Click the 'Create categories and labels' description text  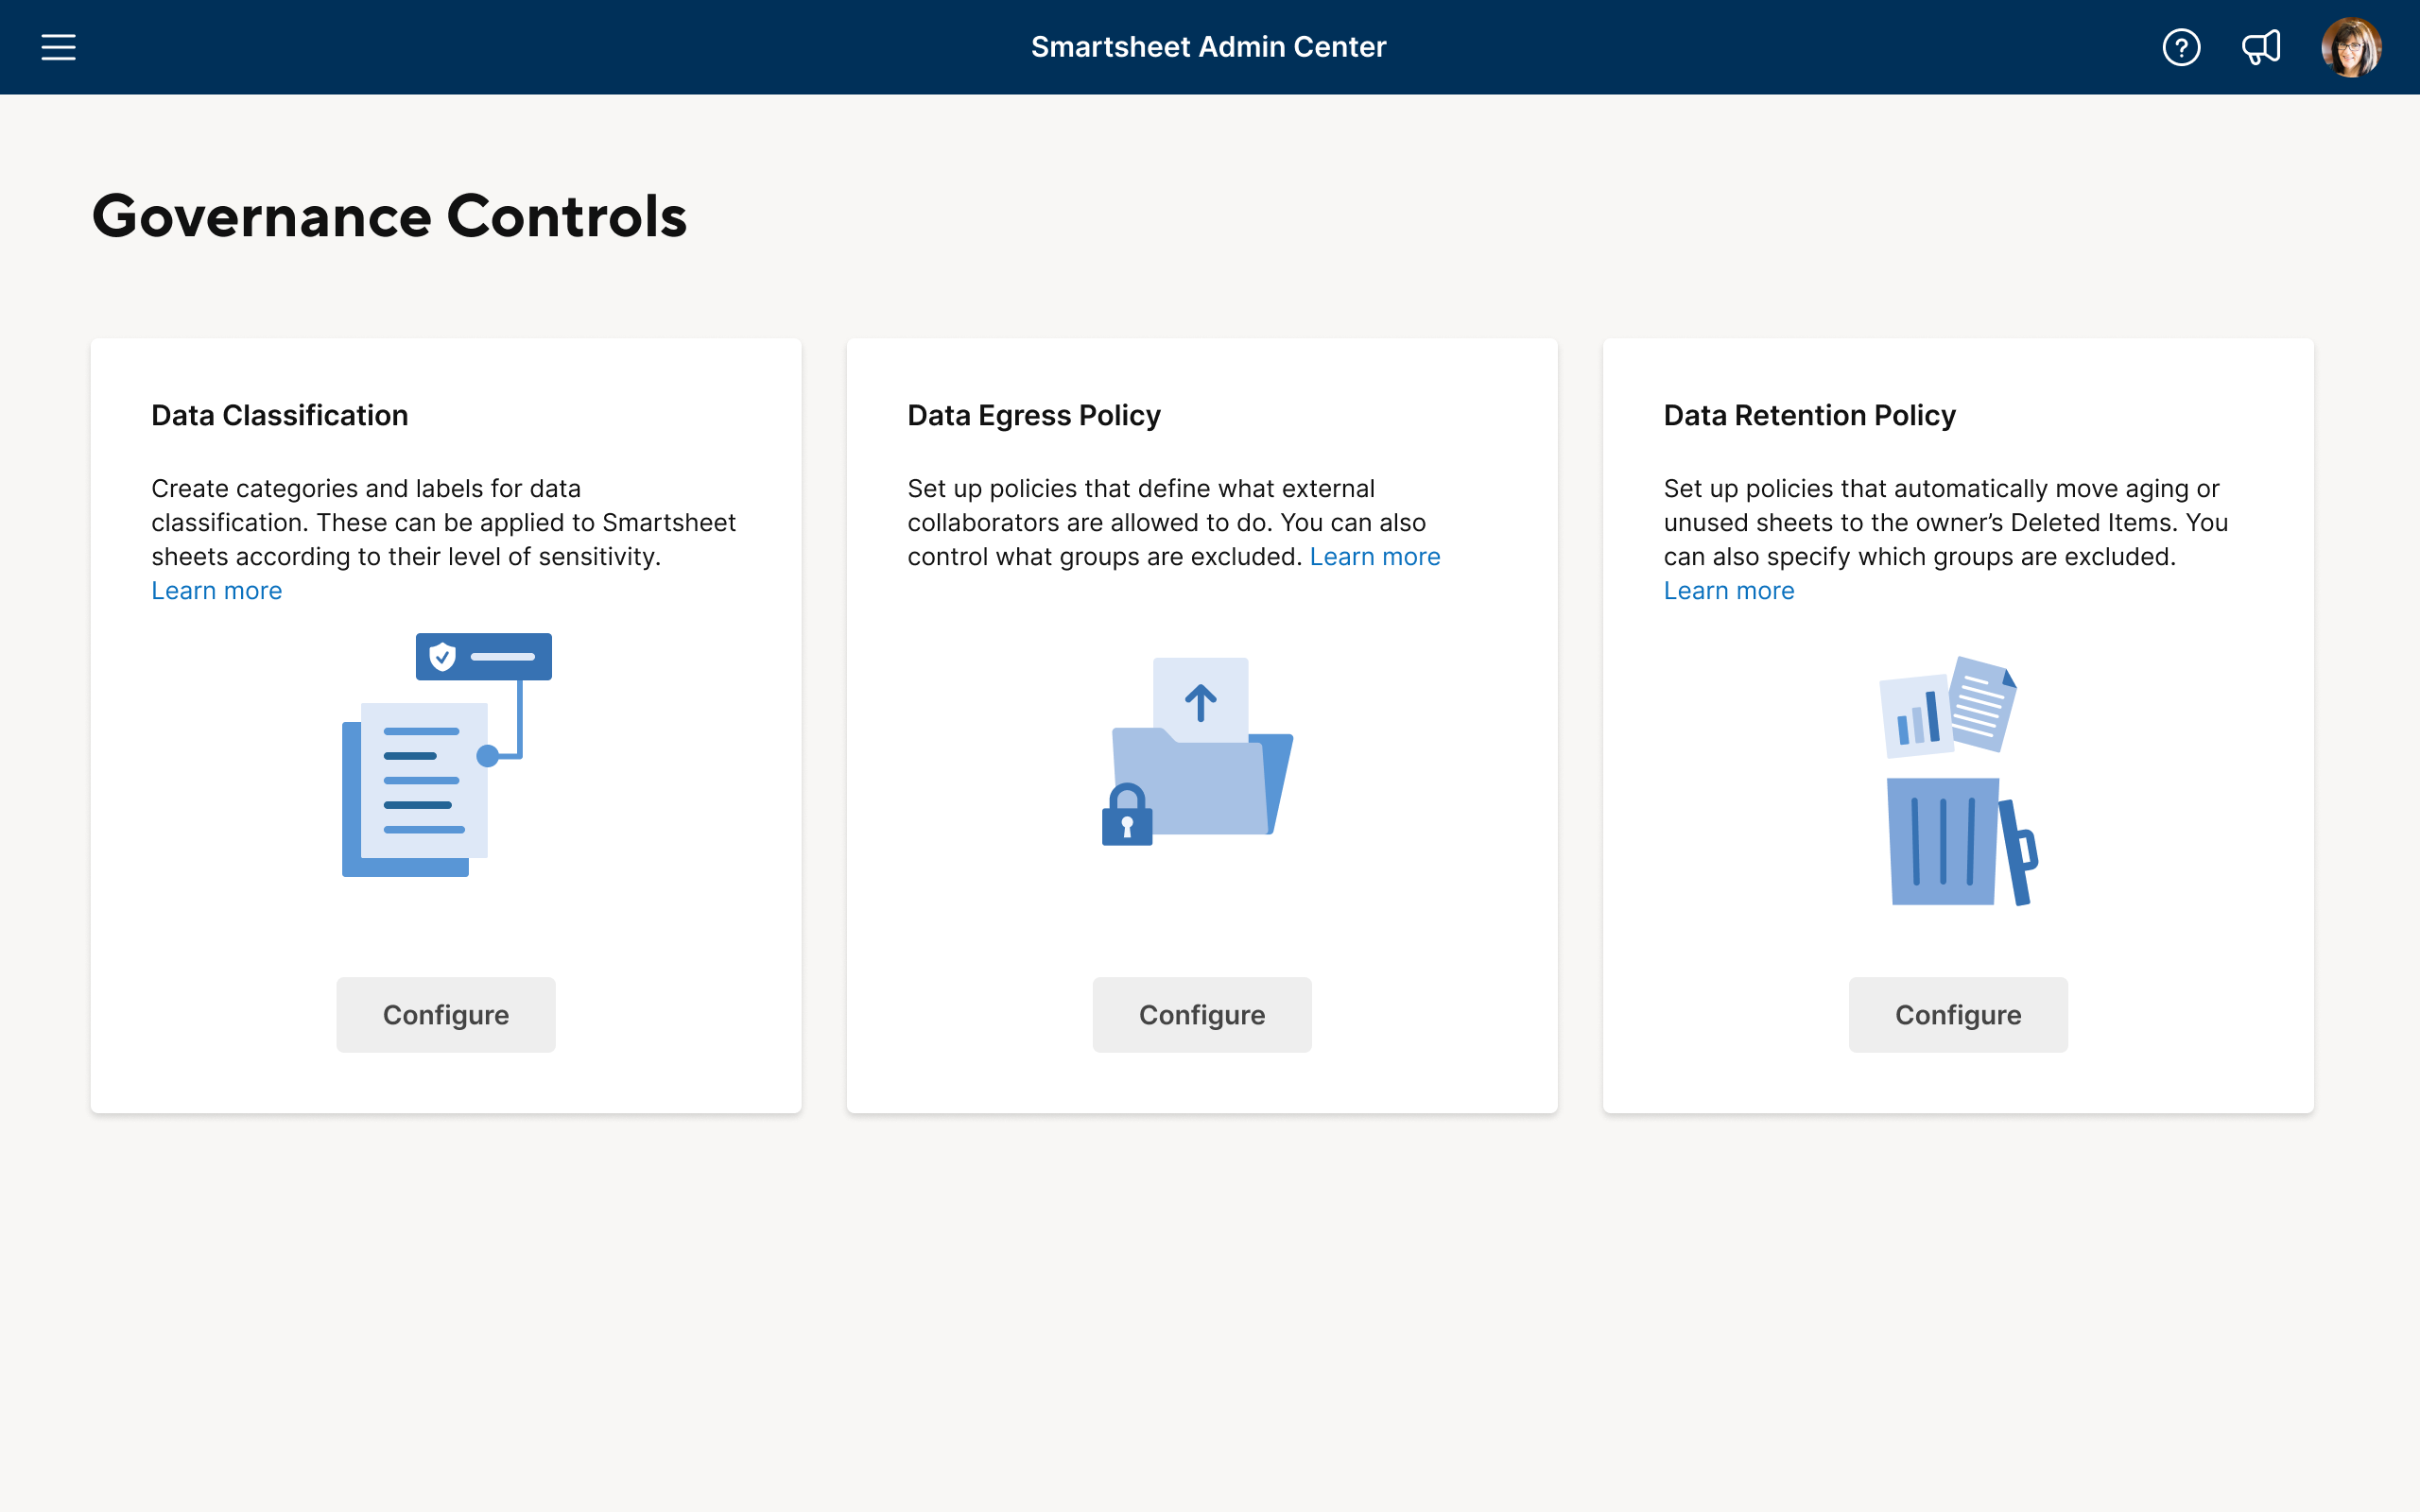pos(444,522)
